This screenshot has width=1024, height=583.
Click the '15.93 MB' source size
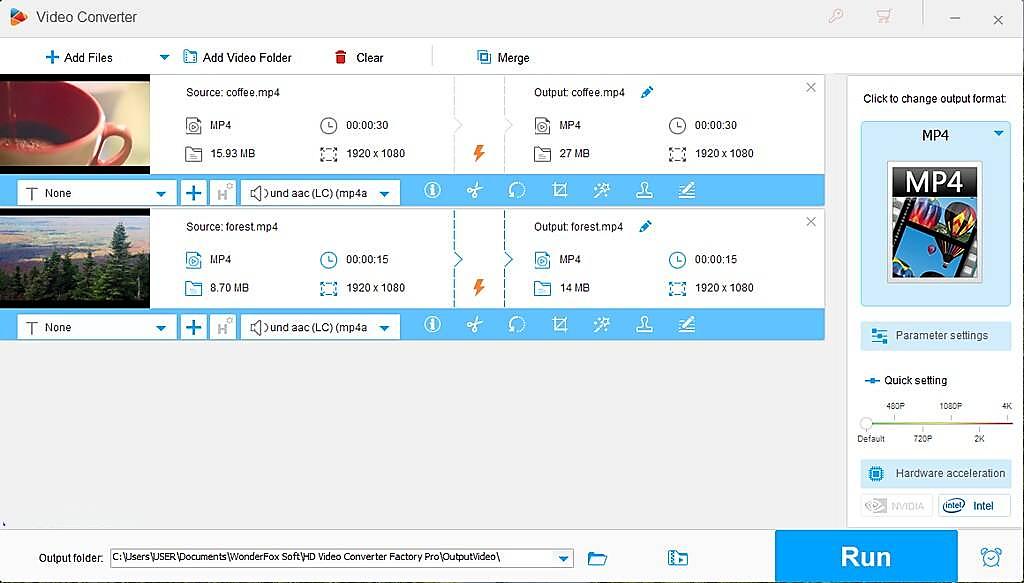(x=232, y=153)
